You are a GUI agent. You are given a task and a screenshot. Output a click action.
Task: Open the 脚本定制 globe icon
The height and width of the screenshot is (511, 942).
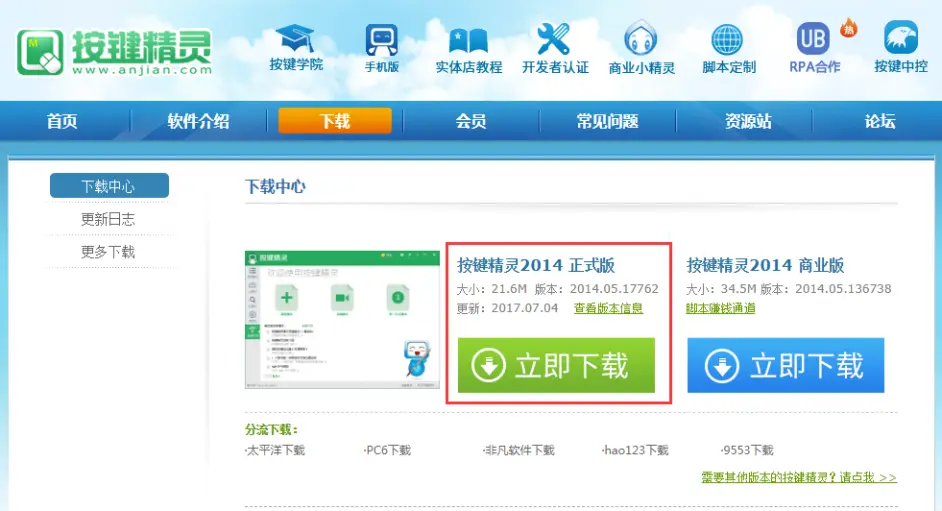pyautogui.click(x=727, y=40)
